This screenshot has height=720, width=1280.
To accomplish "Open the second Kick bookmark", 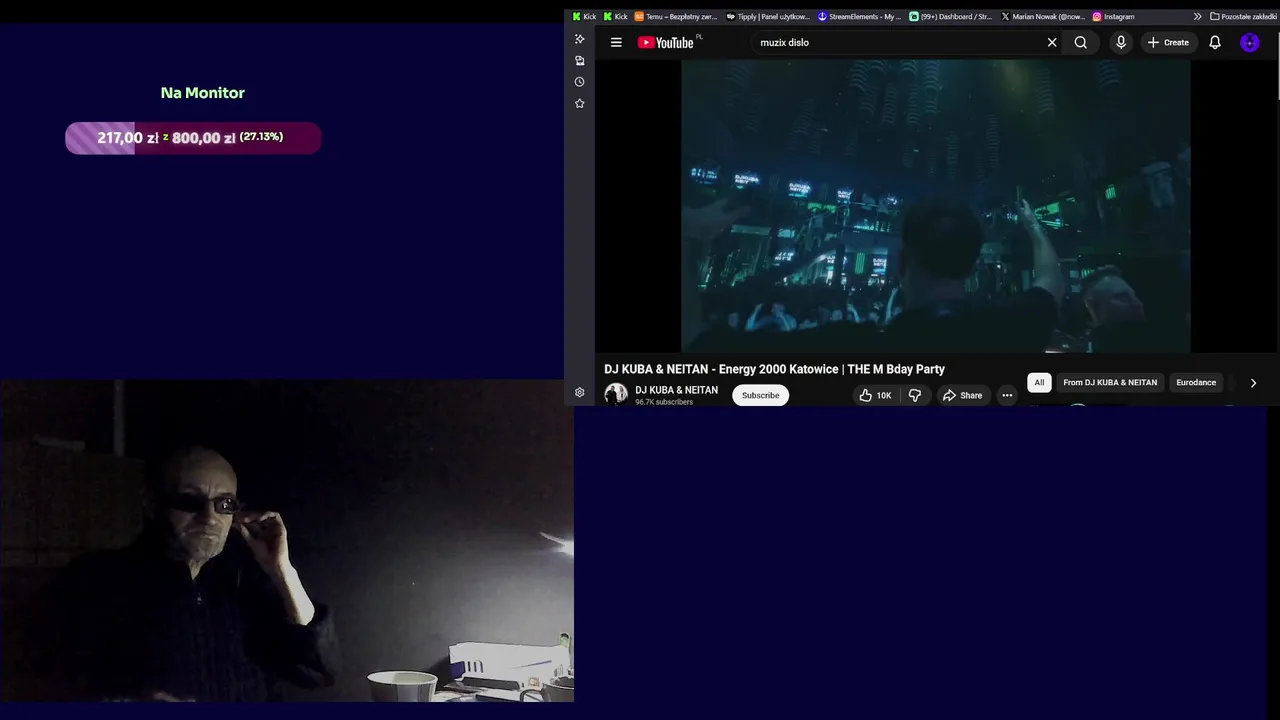I will pyautogui.click(x=616, y=16).
